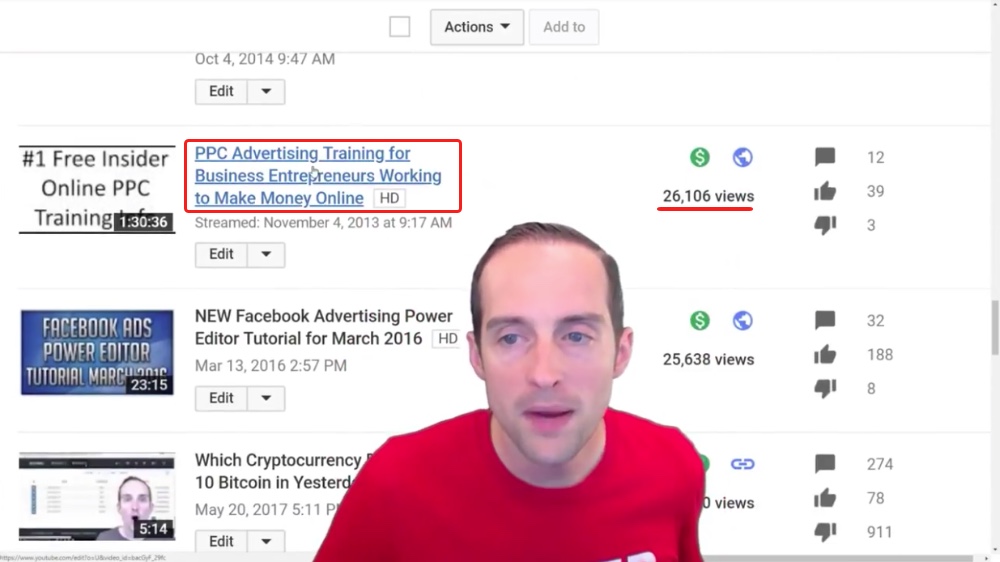
Task: Click the public globe icon for PPC video
Action: [742, 157]
